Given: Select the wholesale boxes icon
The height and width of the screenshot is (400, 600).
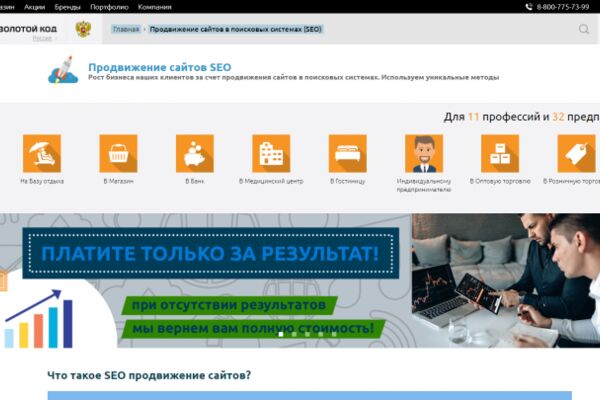Looking at the screenshot, I should [500, 153].
